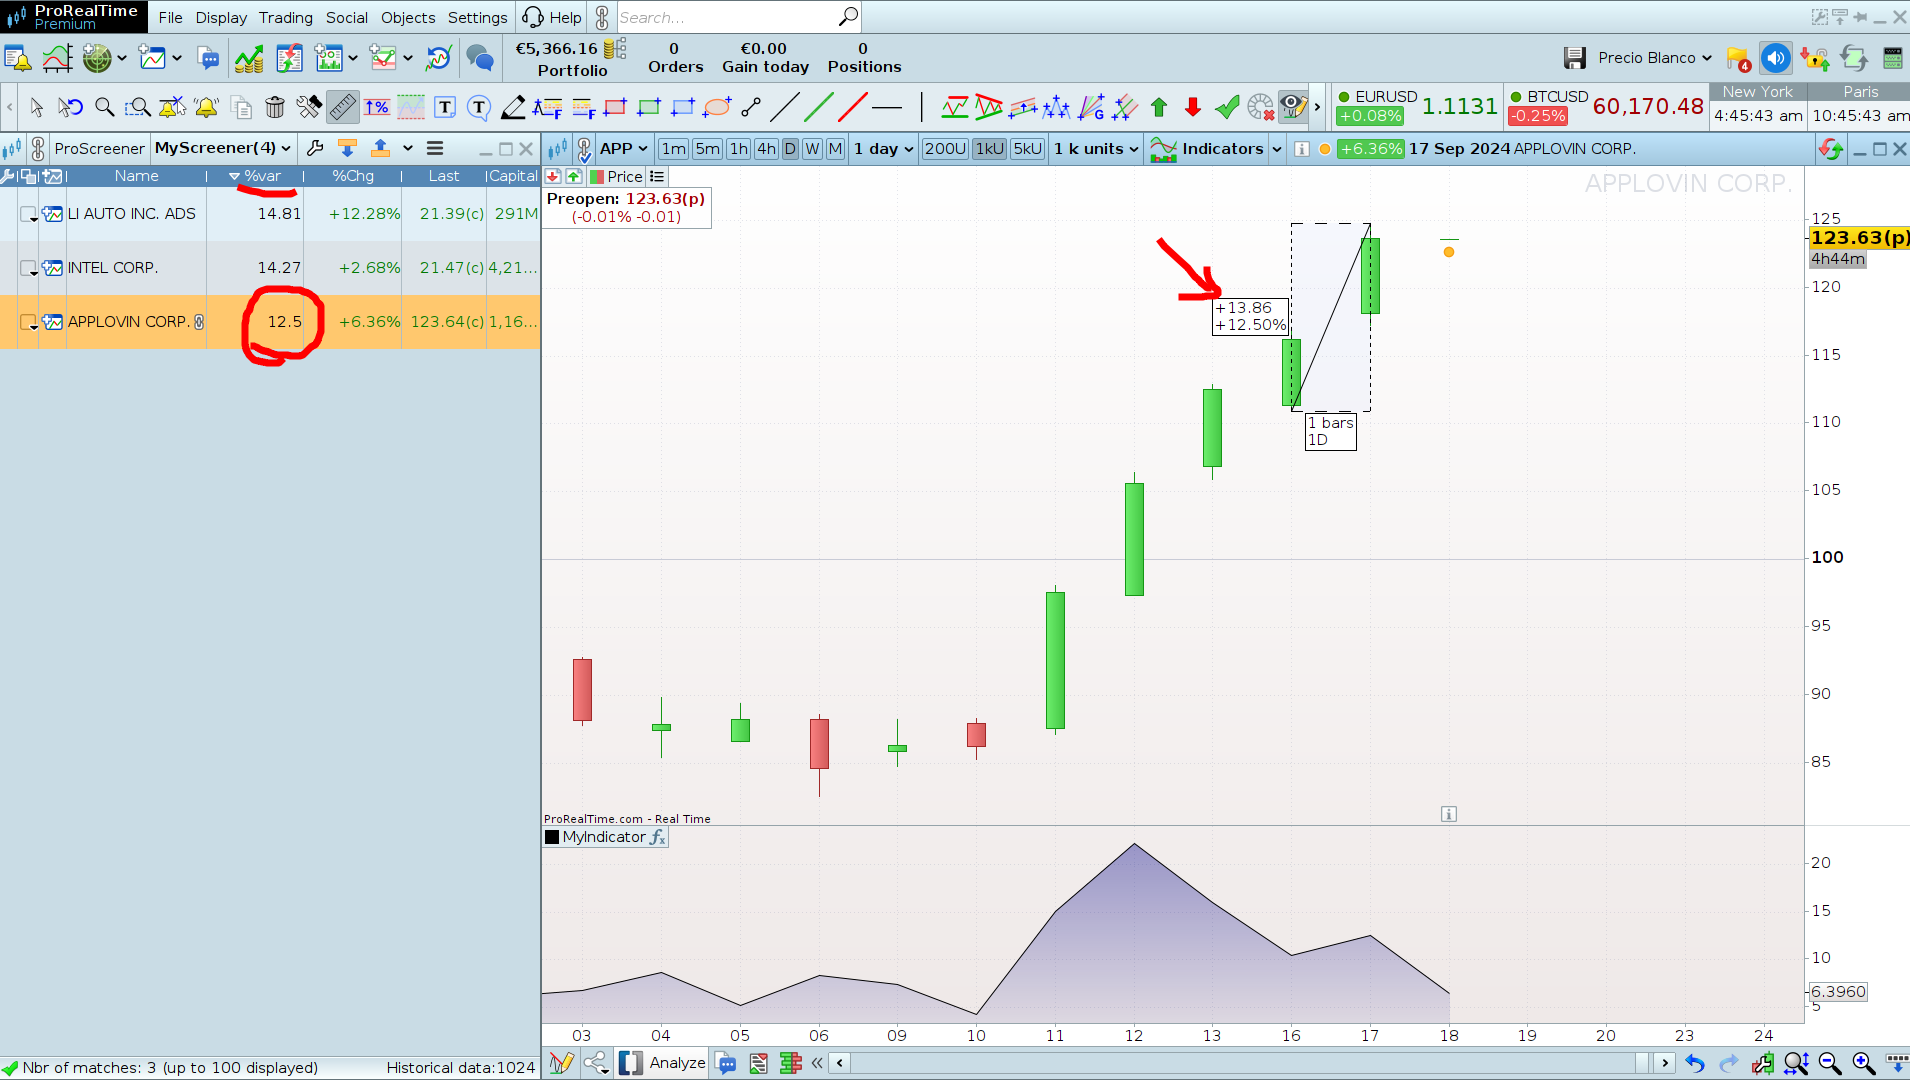
Task: Click the zoom out icon below chart
Action: pyautogui.click(x=1830, y=1063)
